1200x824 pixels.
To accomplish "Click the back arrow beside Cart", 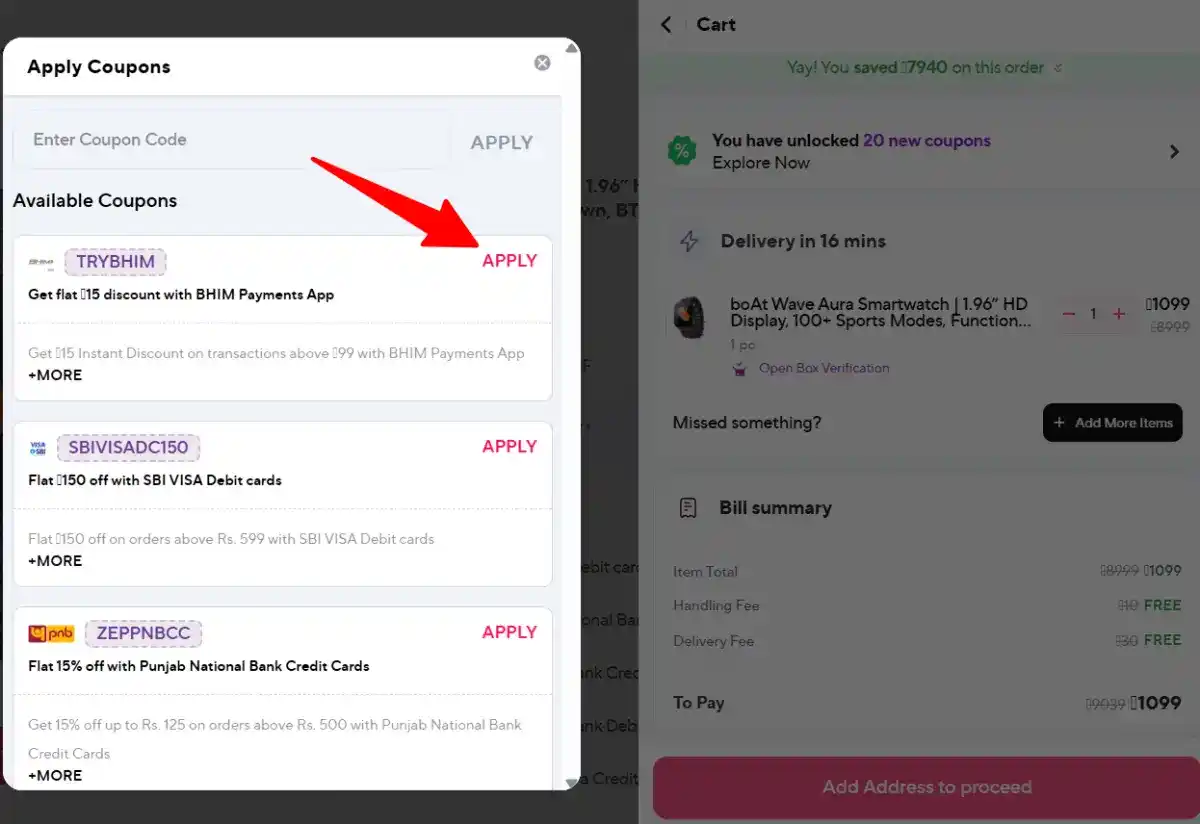I will tap(666, 24).
